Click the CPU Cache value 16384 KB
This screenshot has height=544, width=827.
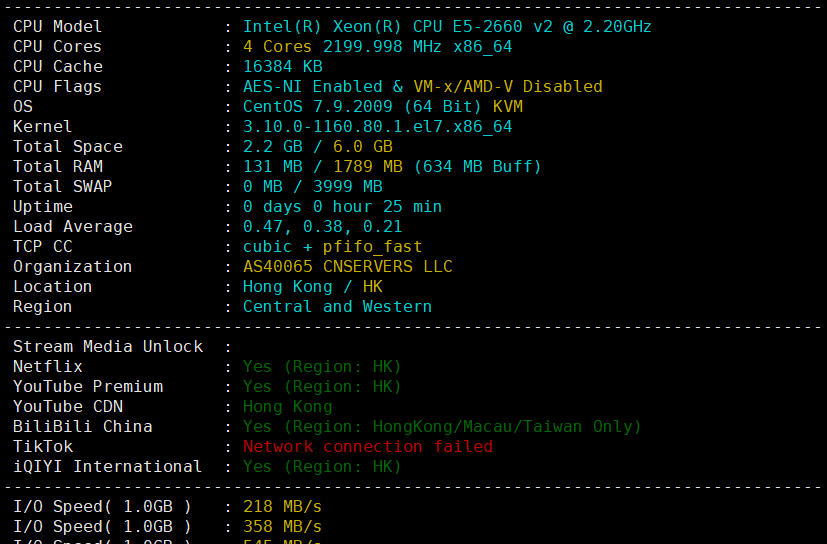pyautogui.click(x=282, y=66)
